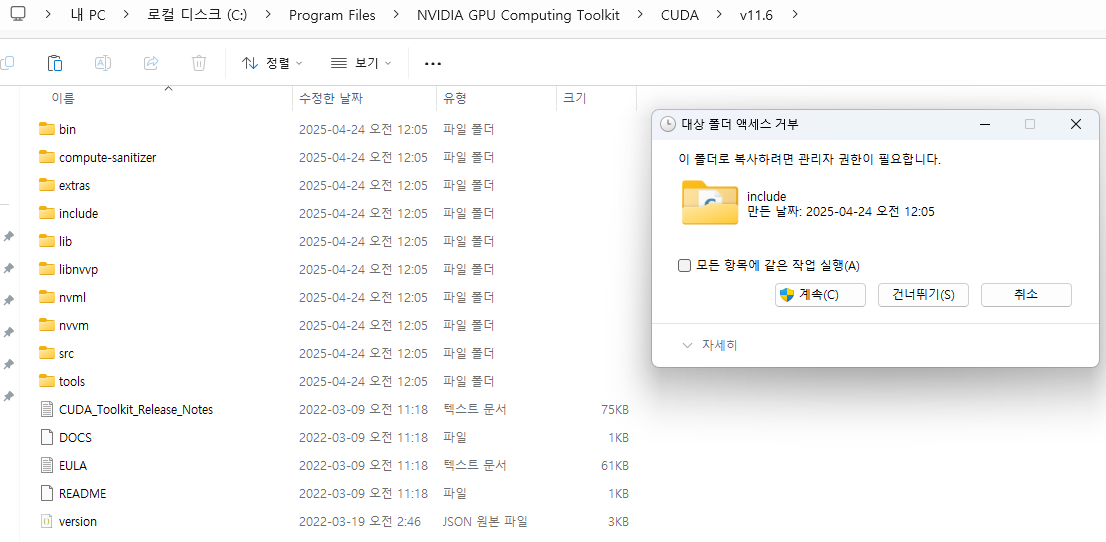The image size is (1106, 542).
Task: Select the tools folder icon
Action: point(47,381)
